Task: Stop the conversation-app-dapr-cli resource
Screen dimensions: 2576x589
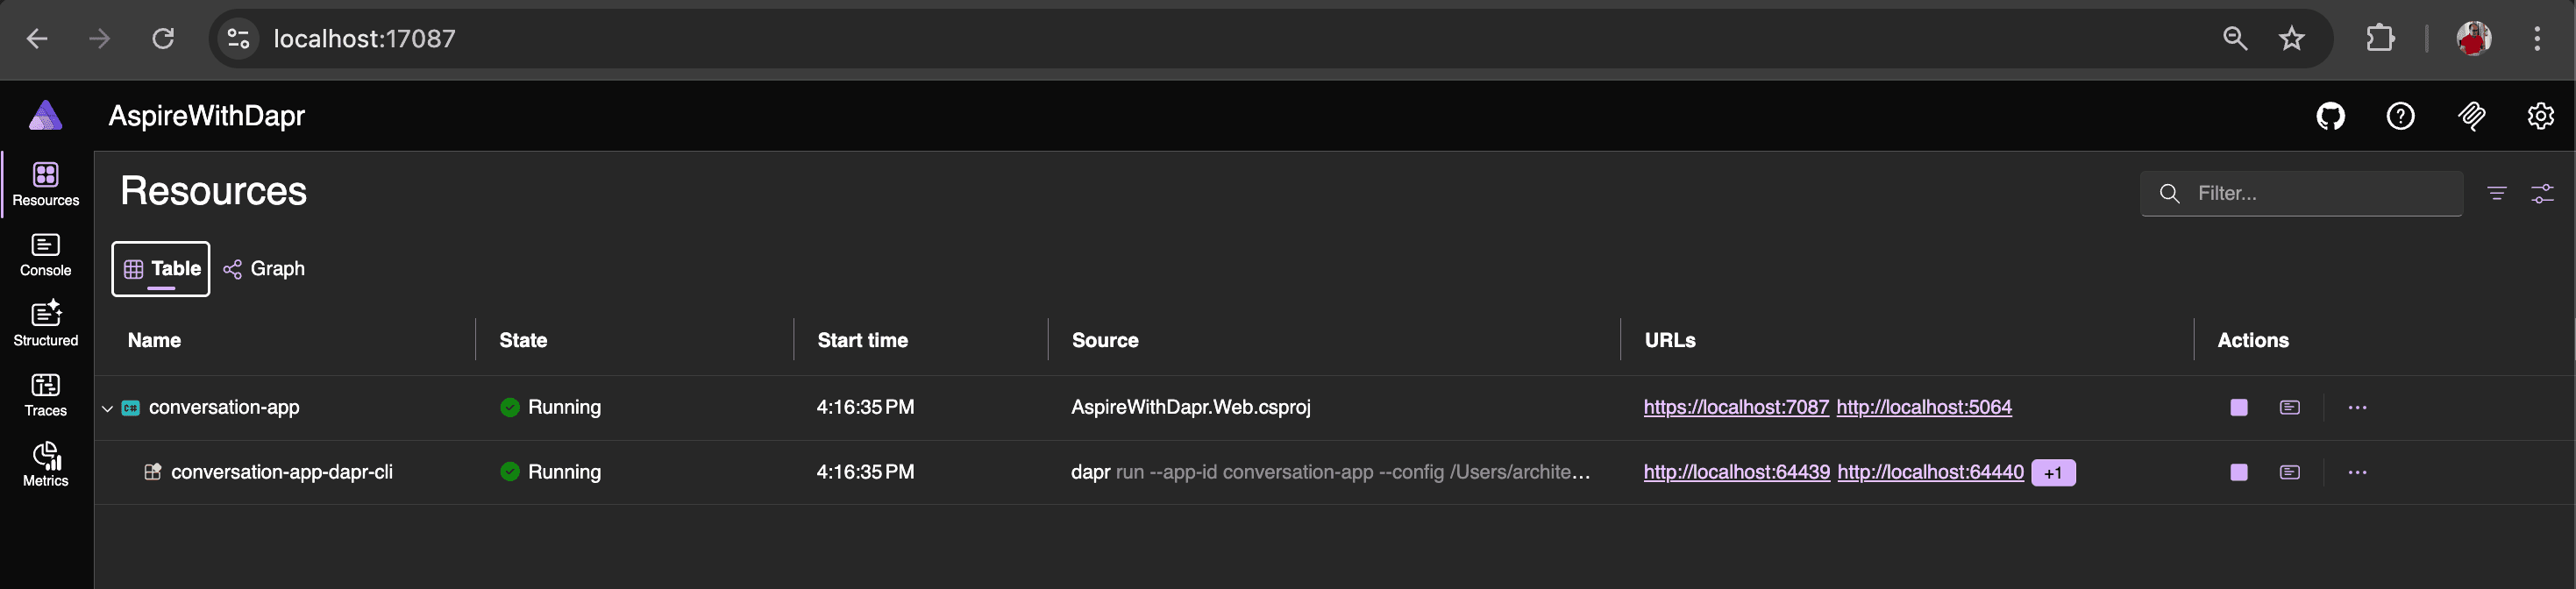Action: click(x=2239, y=472)
